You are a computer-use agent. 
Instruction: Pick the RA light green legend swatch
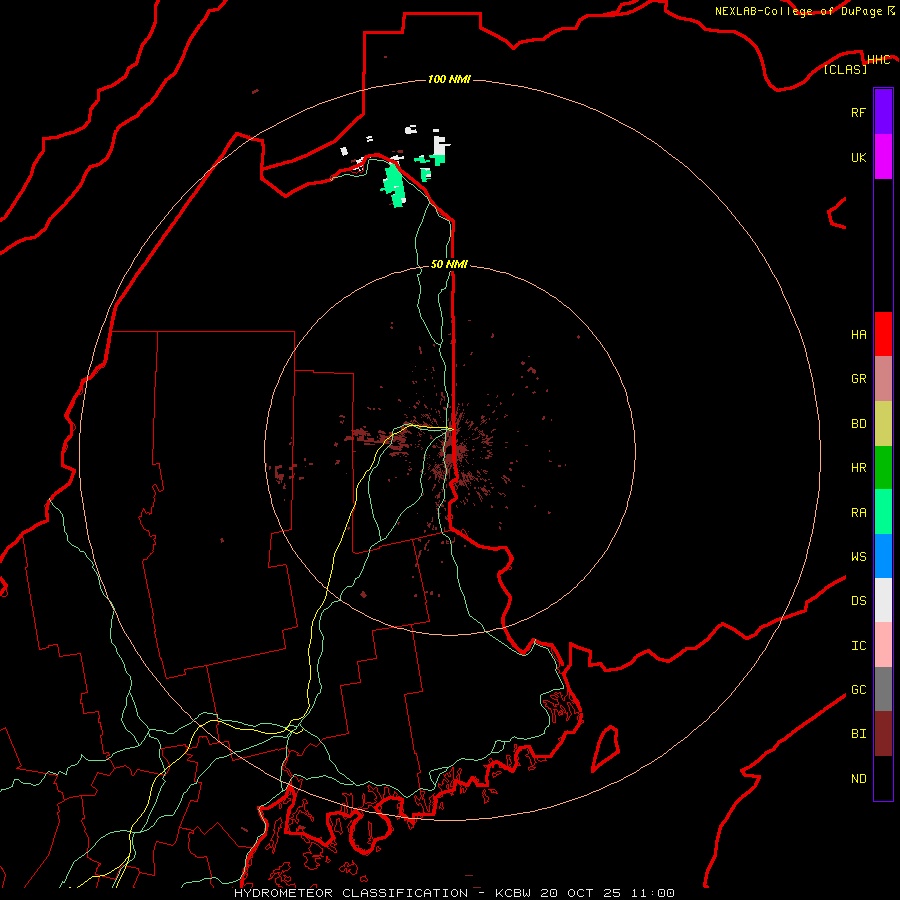(883, 512)
